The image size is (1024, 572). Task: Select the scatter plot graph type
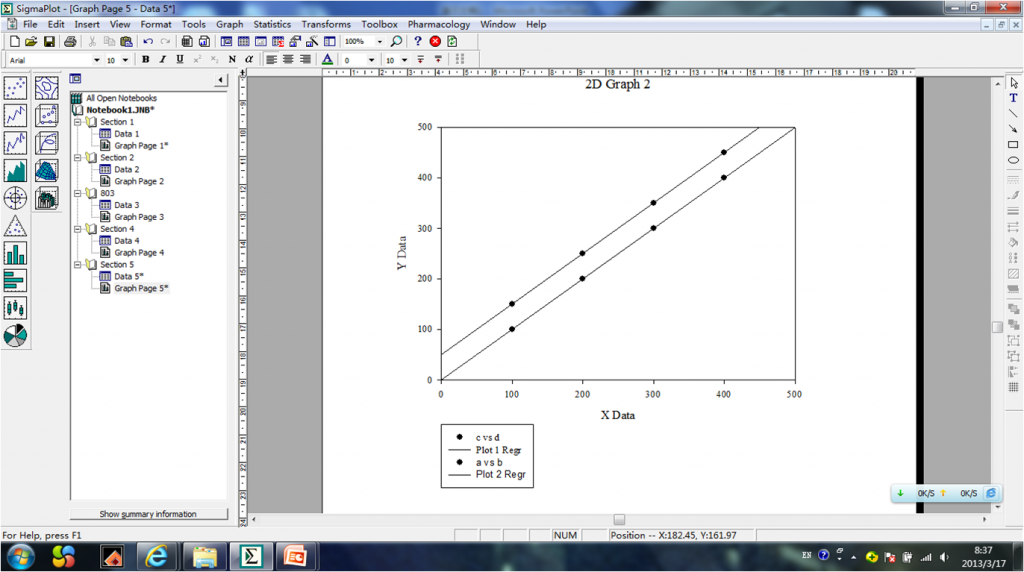click(15, 88)
